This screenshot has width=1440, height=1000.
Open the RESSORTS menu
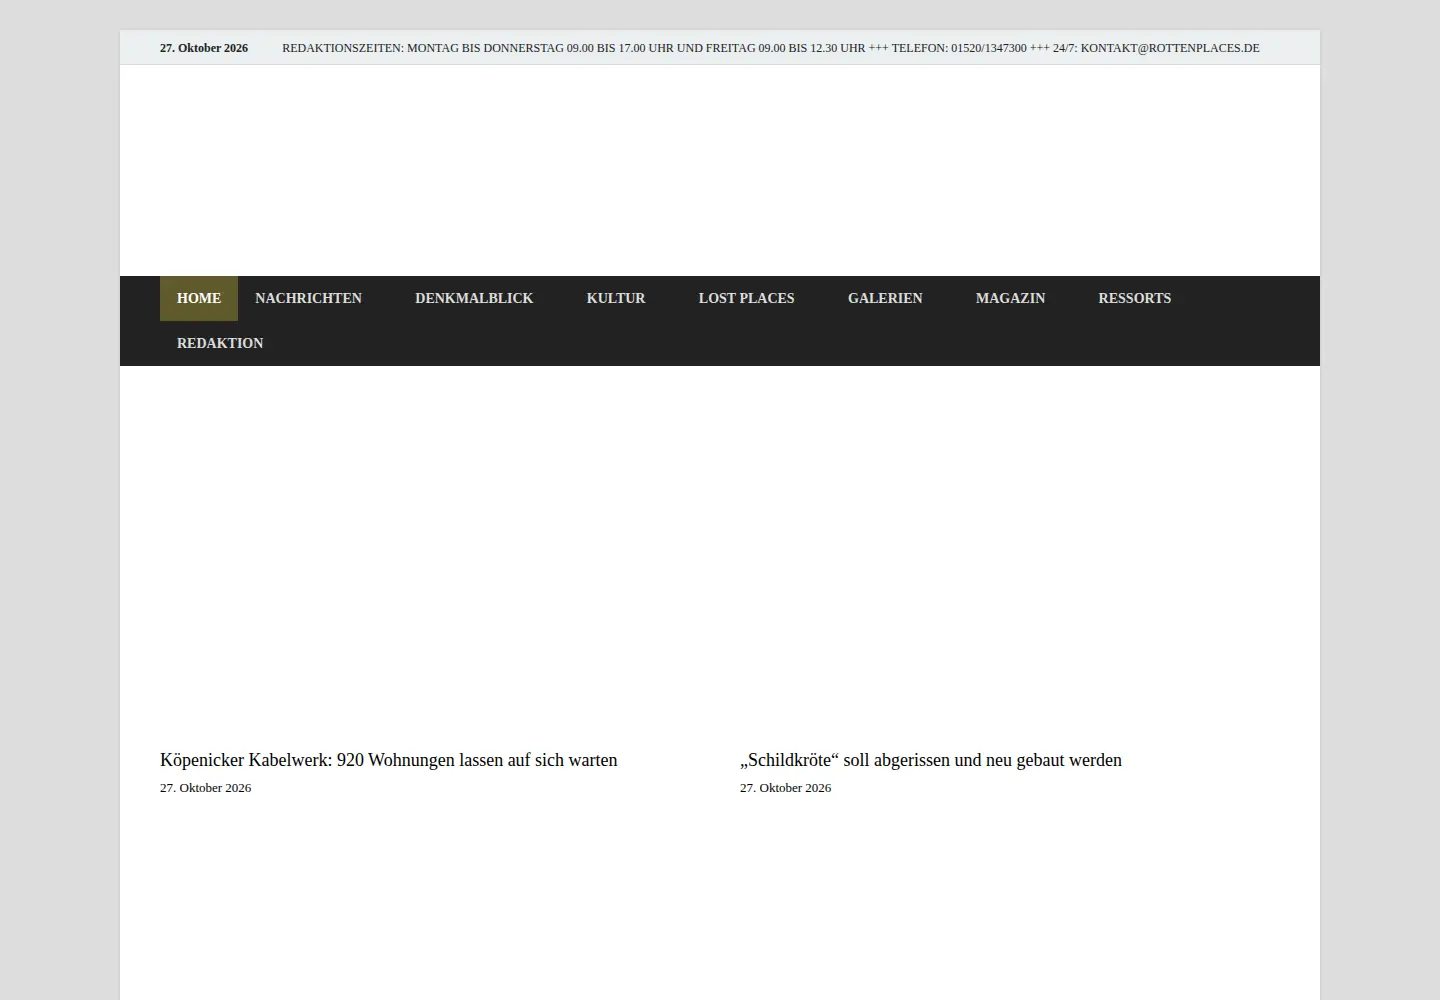click(1134, 298)
